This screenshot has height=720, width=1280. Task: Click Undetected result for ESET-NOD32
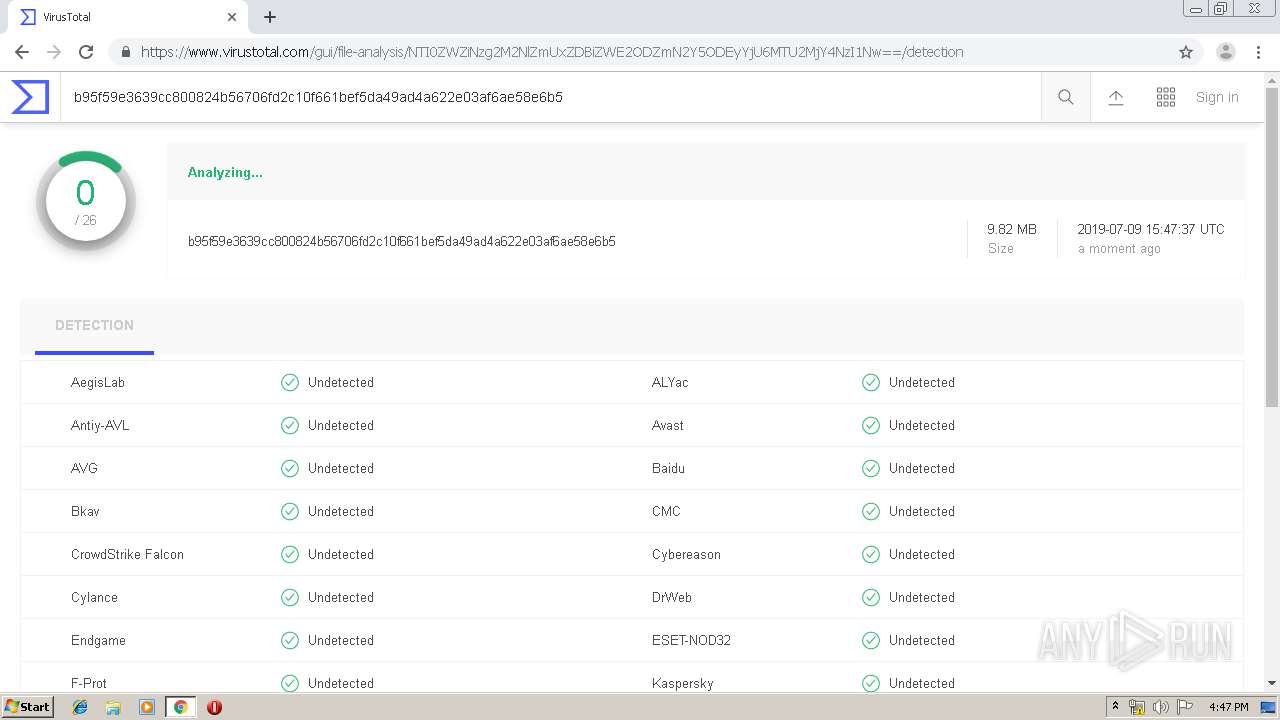click(922, 640)
